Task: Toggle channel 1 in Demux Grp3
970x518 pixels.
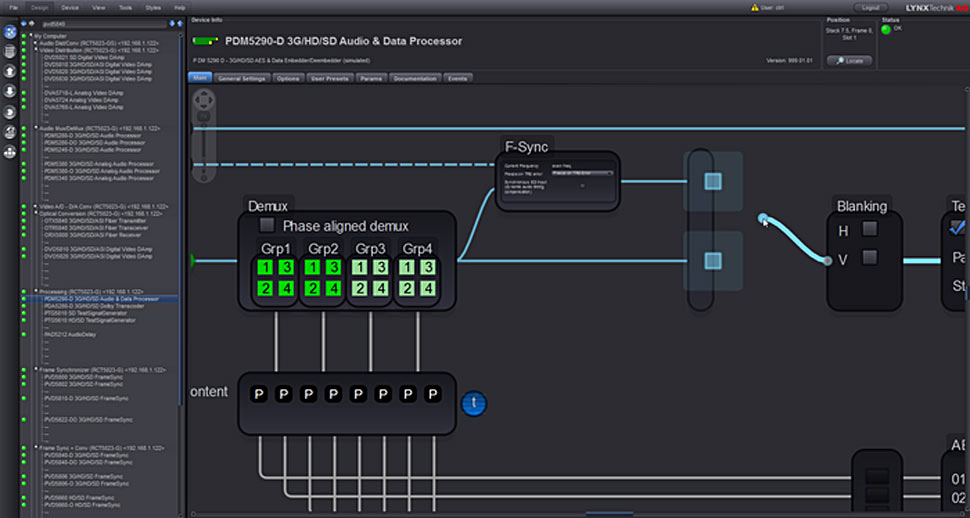Action: pos(359,267)
